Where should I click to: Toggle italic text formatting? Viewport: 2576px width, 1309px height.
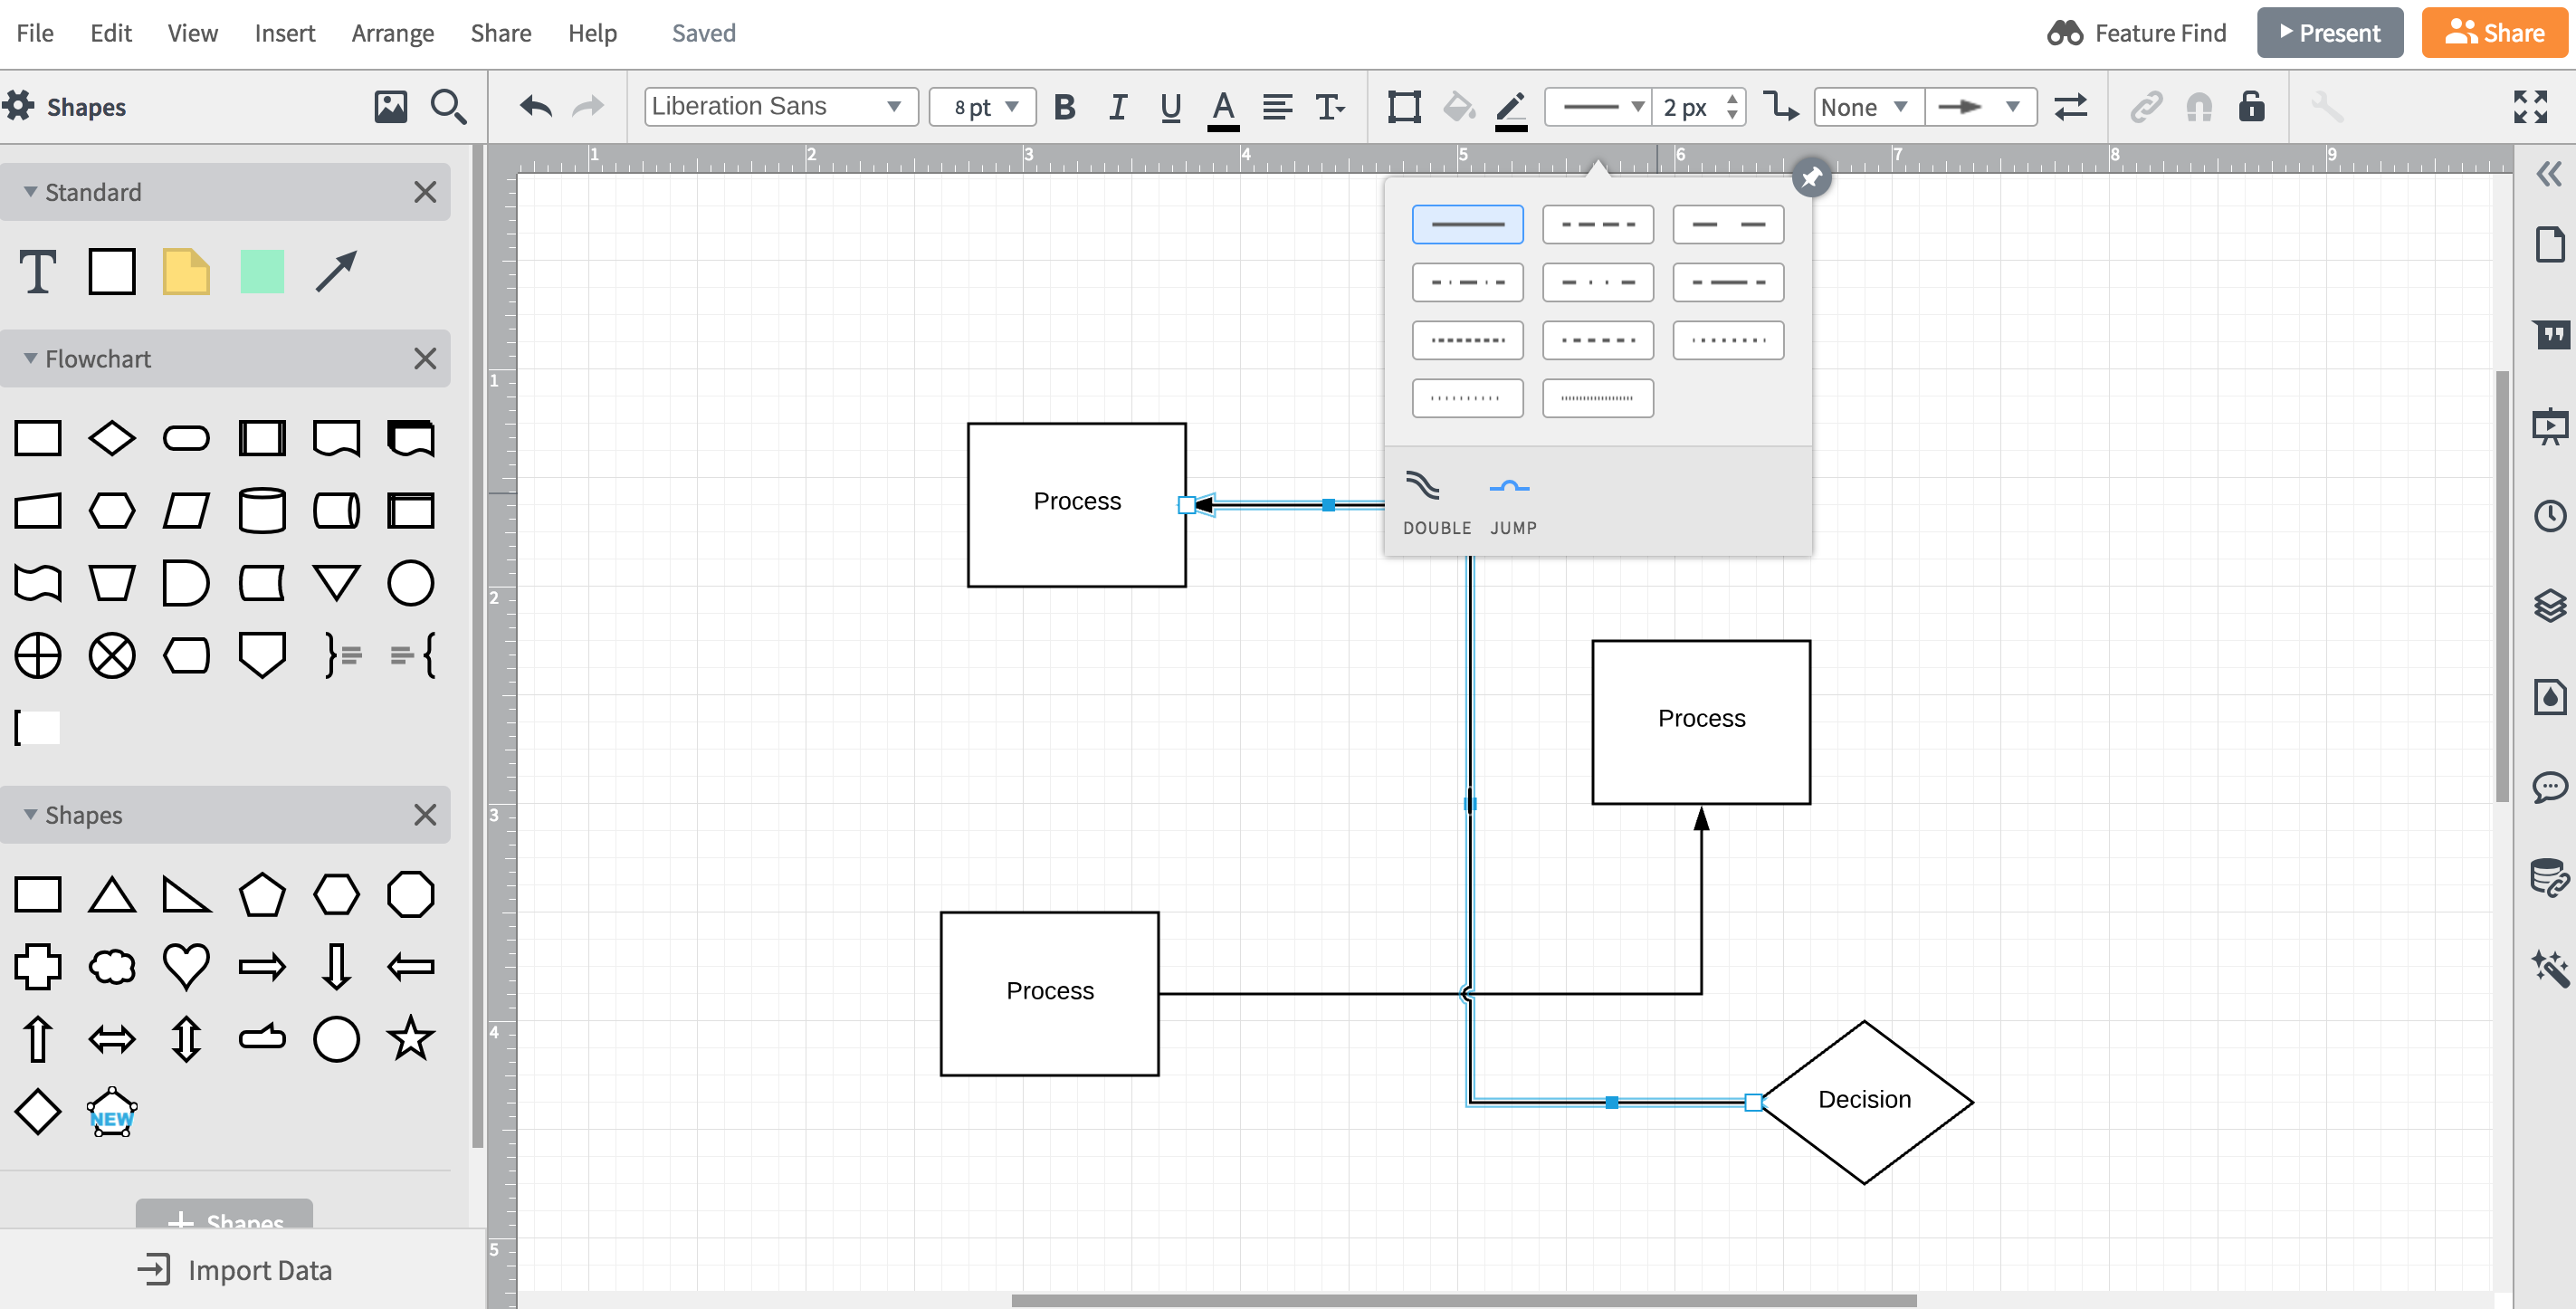(x=1117, y=107)
